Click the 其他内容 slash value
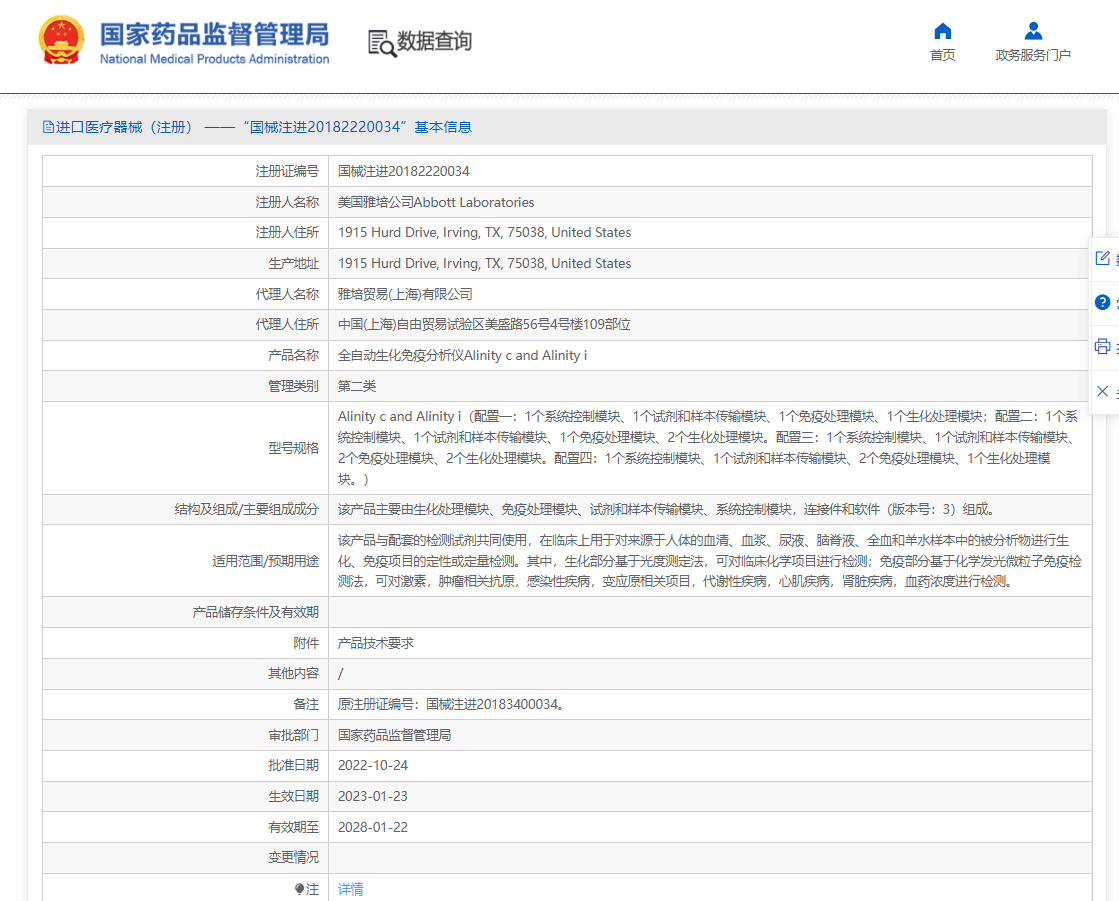 click(x=340, y=674)
